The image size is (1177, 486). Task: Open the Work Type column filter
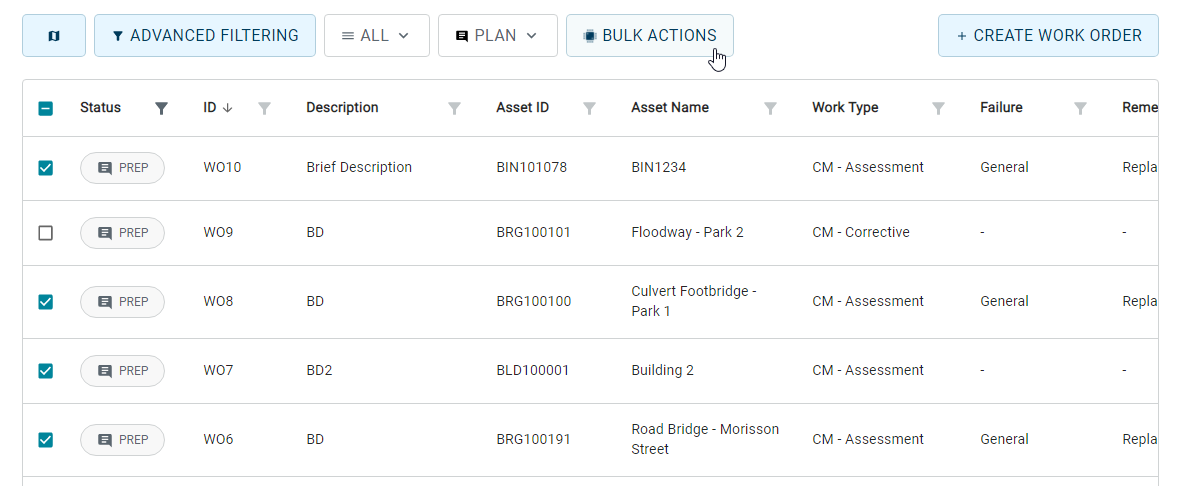938,108
